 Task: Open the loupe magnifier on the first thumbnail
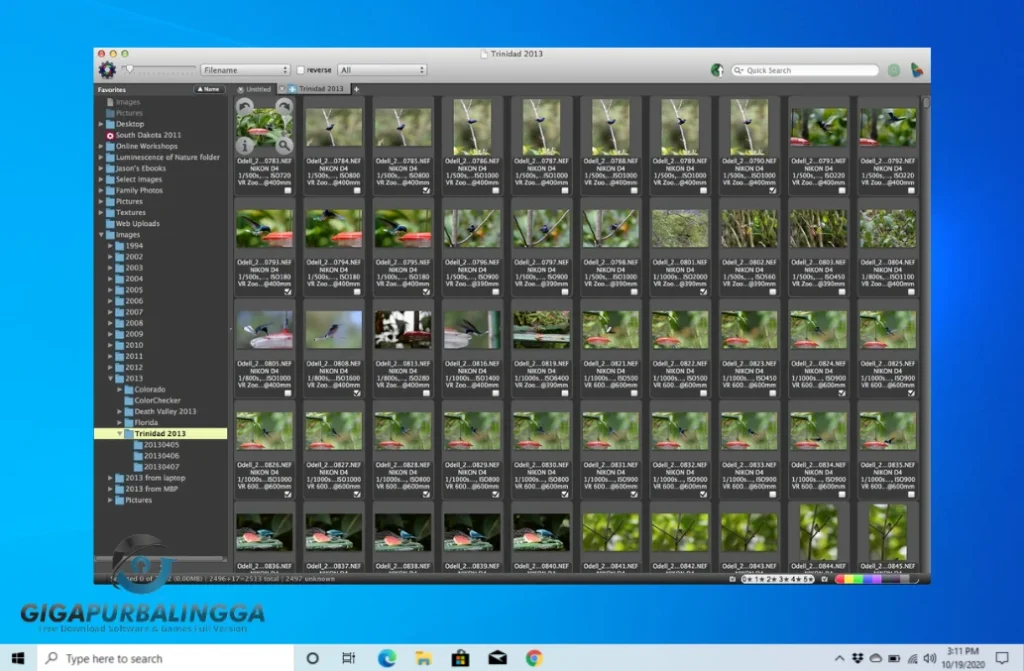[285, 144]
